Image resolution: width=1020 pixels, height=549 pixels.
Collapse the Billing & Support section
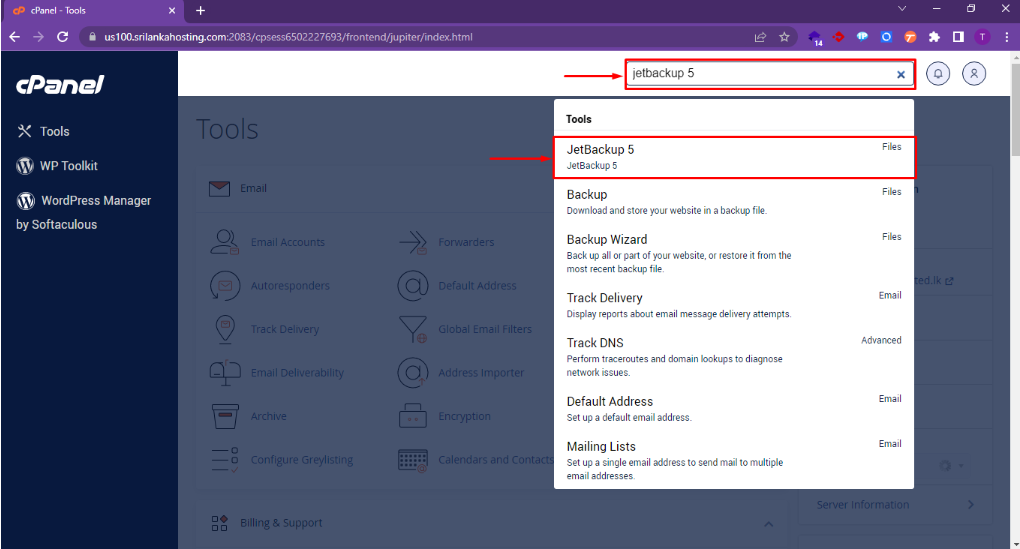768,523
